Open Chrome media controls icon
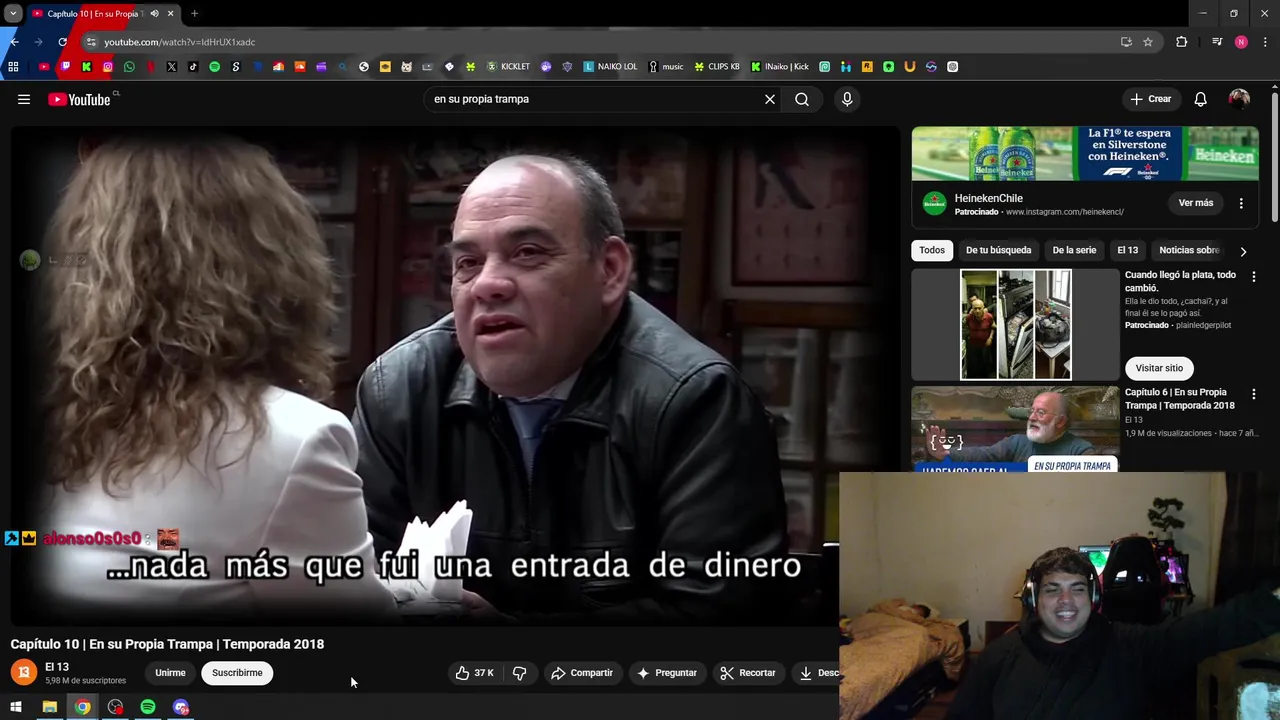Image resolution: width=1280 pixels, height=720 pixels. coord(1217,42)
